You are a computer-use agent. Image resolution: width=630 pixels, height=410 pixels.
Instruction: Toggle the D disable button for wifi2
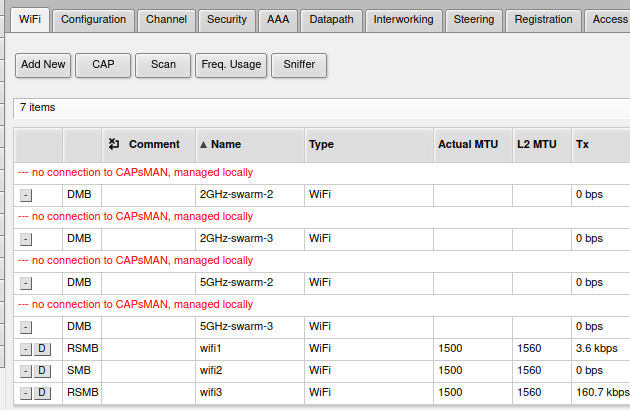42,371
